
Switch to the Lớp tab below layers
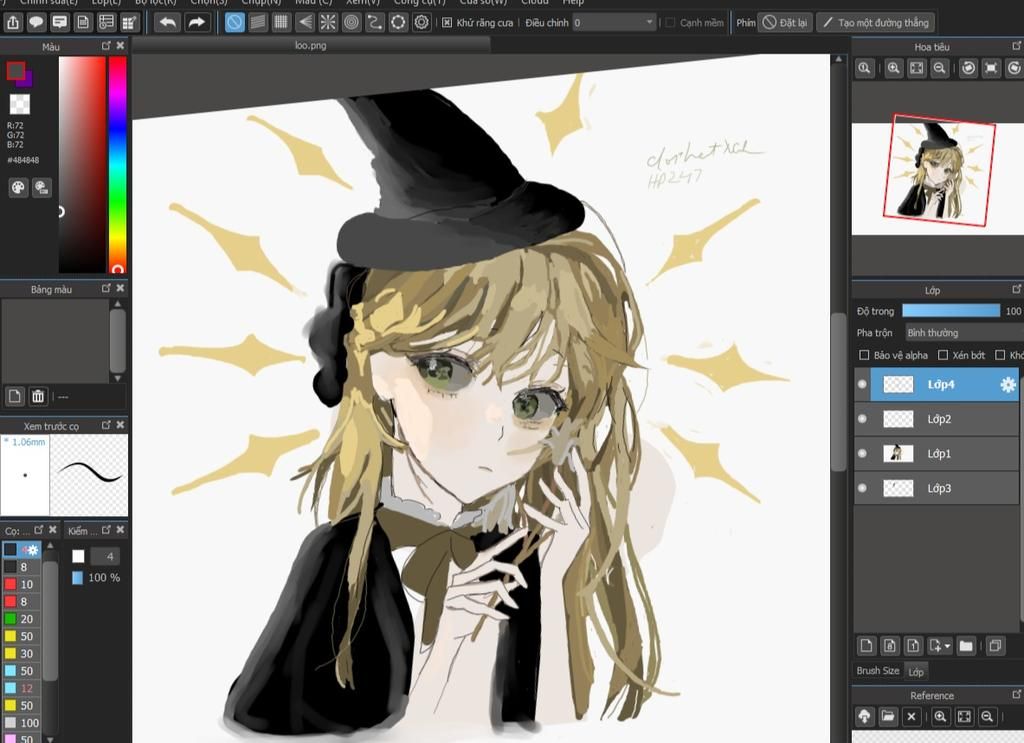tap(916, 671)
